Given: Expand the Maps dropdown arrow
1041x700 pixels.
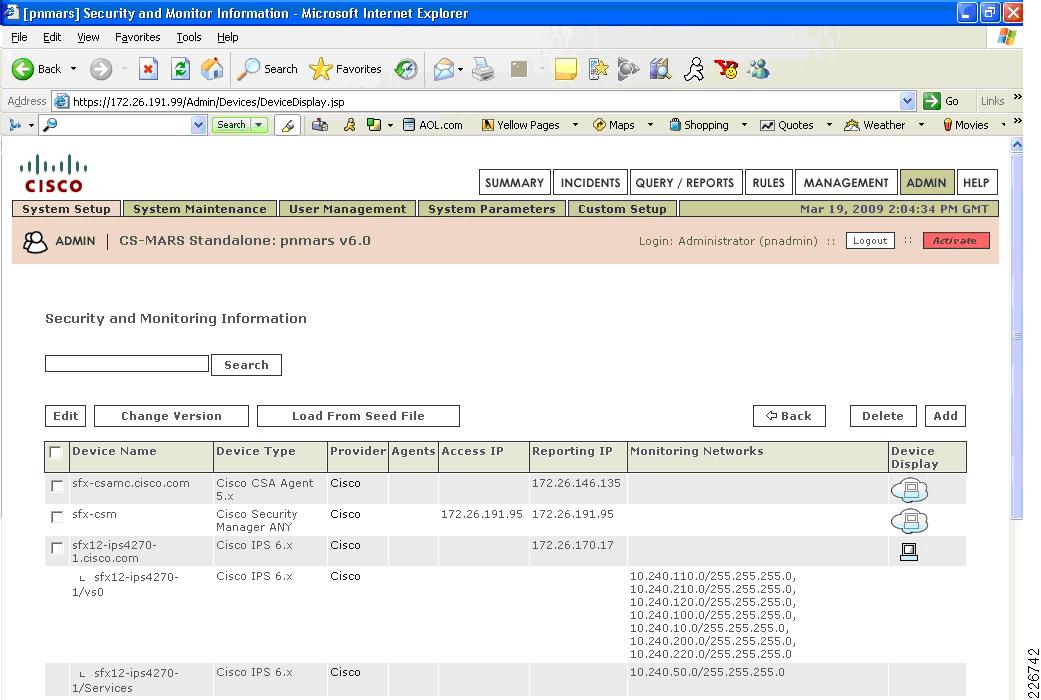Looking at the screenshot, I should click(x=650, y=125).
